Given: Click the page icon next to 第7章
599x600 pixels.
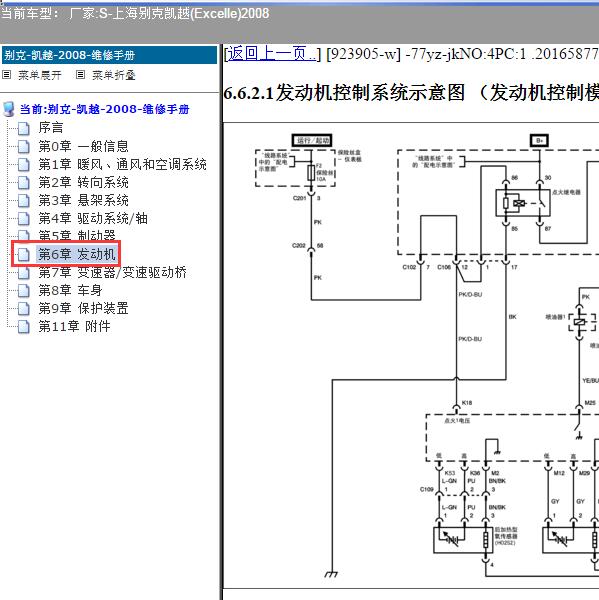Looking at the screenshot, I should click(24, 273).
